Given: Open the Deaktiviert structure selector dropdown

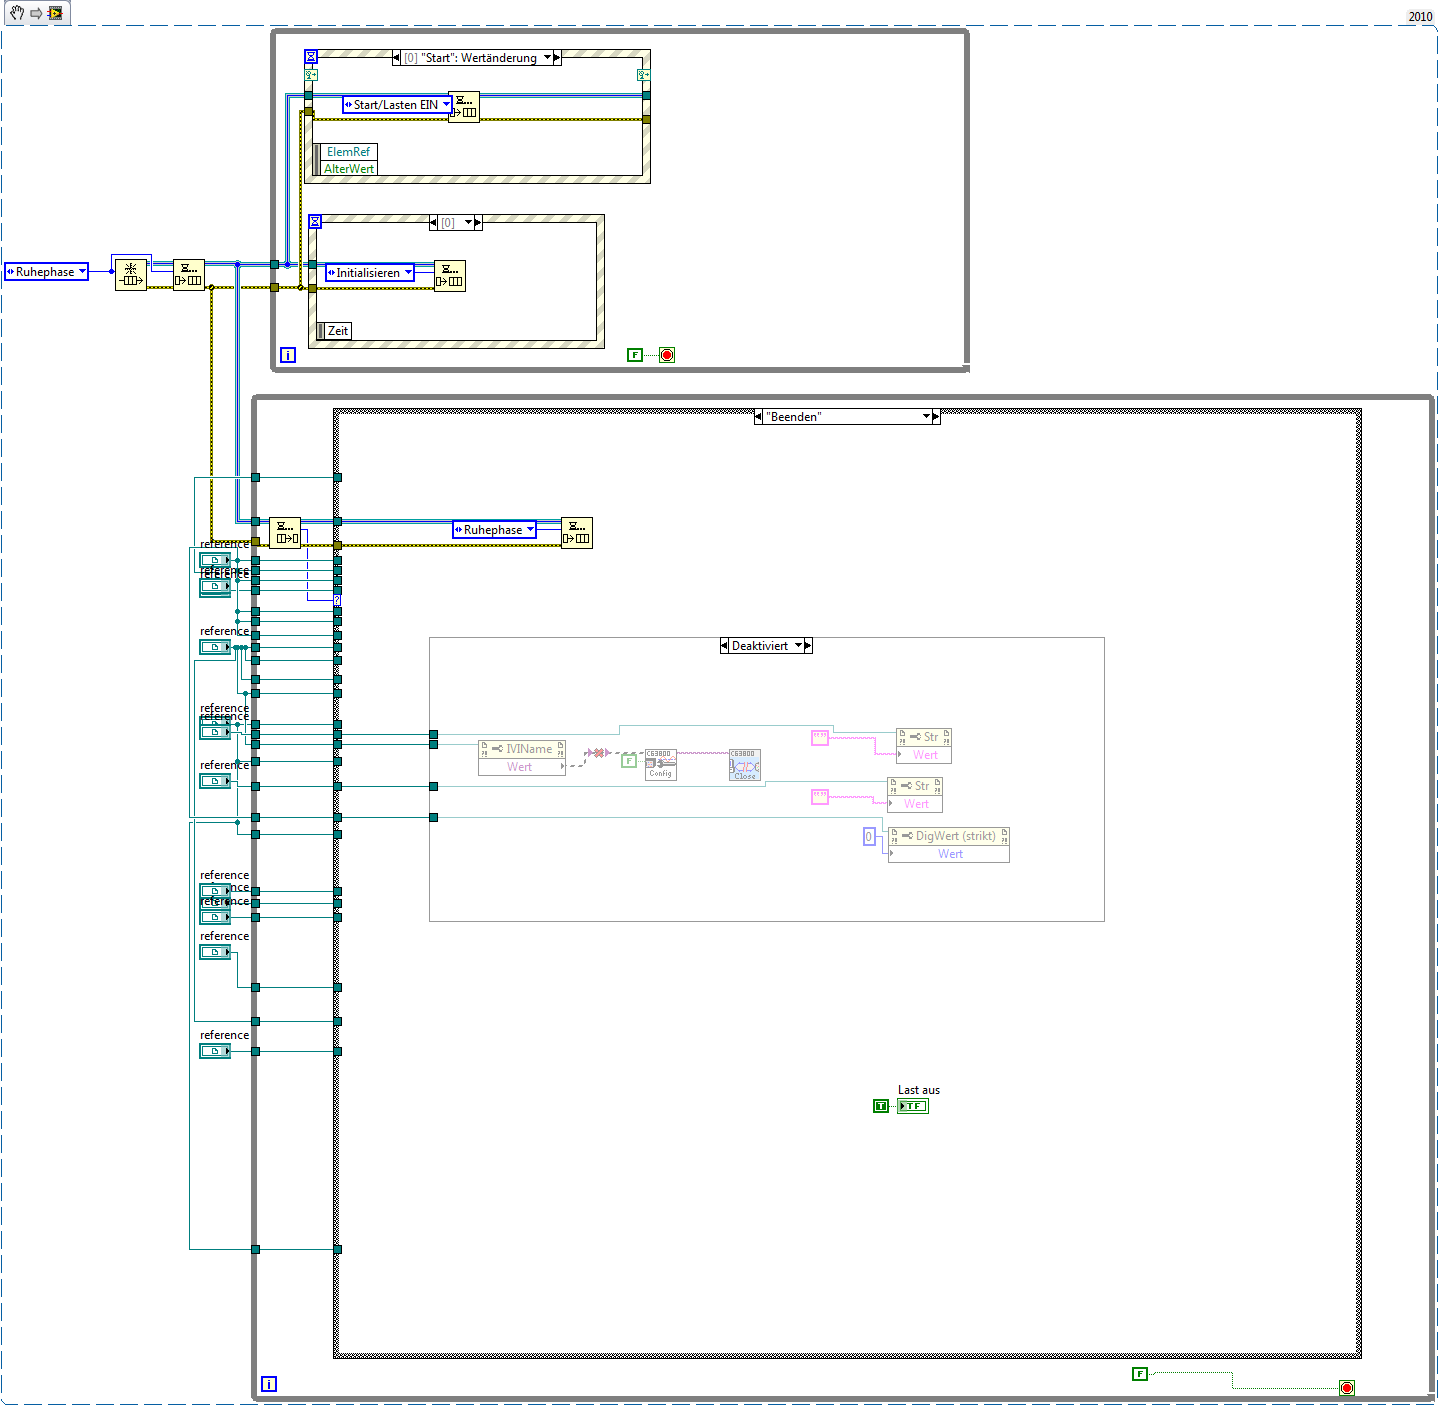Looking at the screenshot, I should coord(798,646).
